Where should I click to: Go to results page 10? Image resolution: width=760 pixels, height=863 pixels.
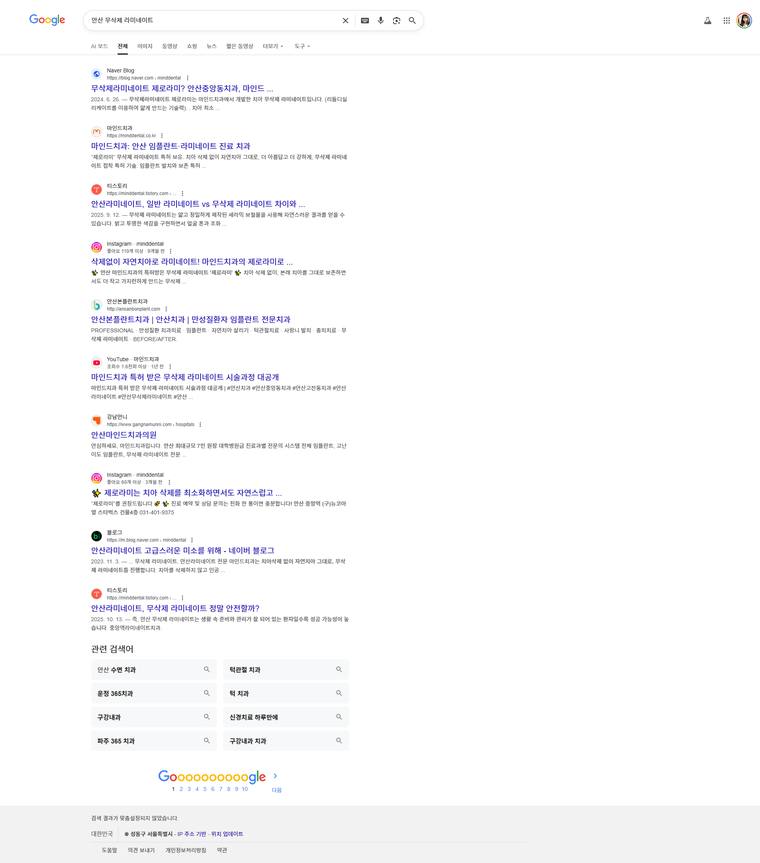pyautogui.click(x=245, y=789)
